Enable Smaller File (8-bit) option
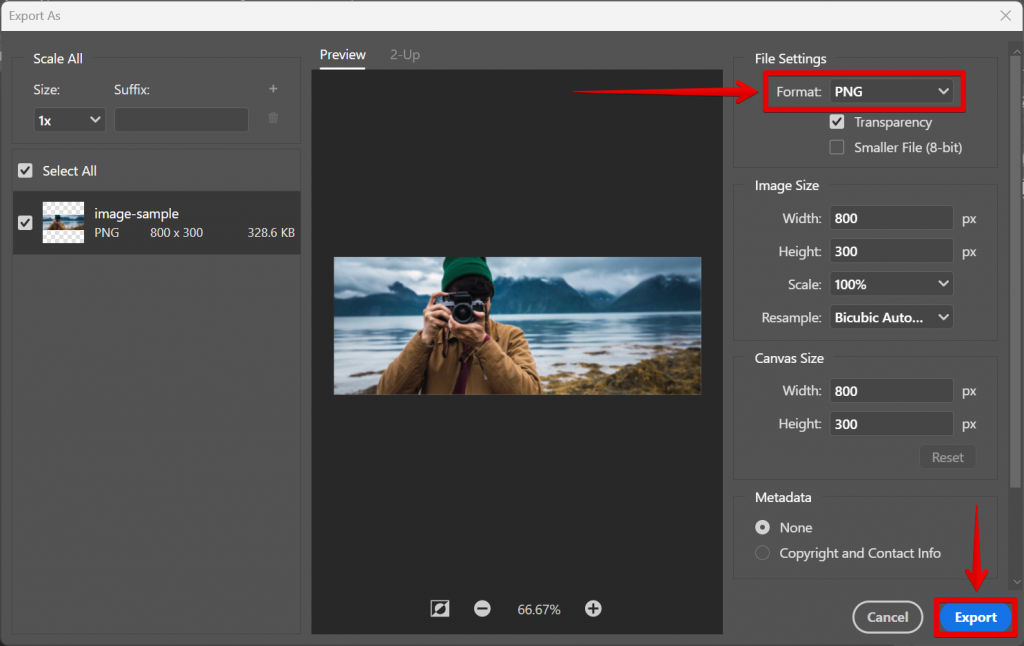The width and height of the screenshot is (1024, 646). [837, 147]
